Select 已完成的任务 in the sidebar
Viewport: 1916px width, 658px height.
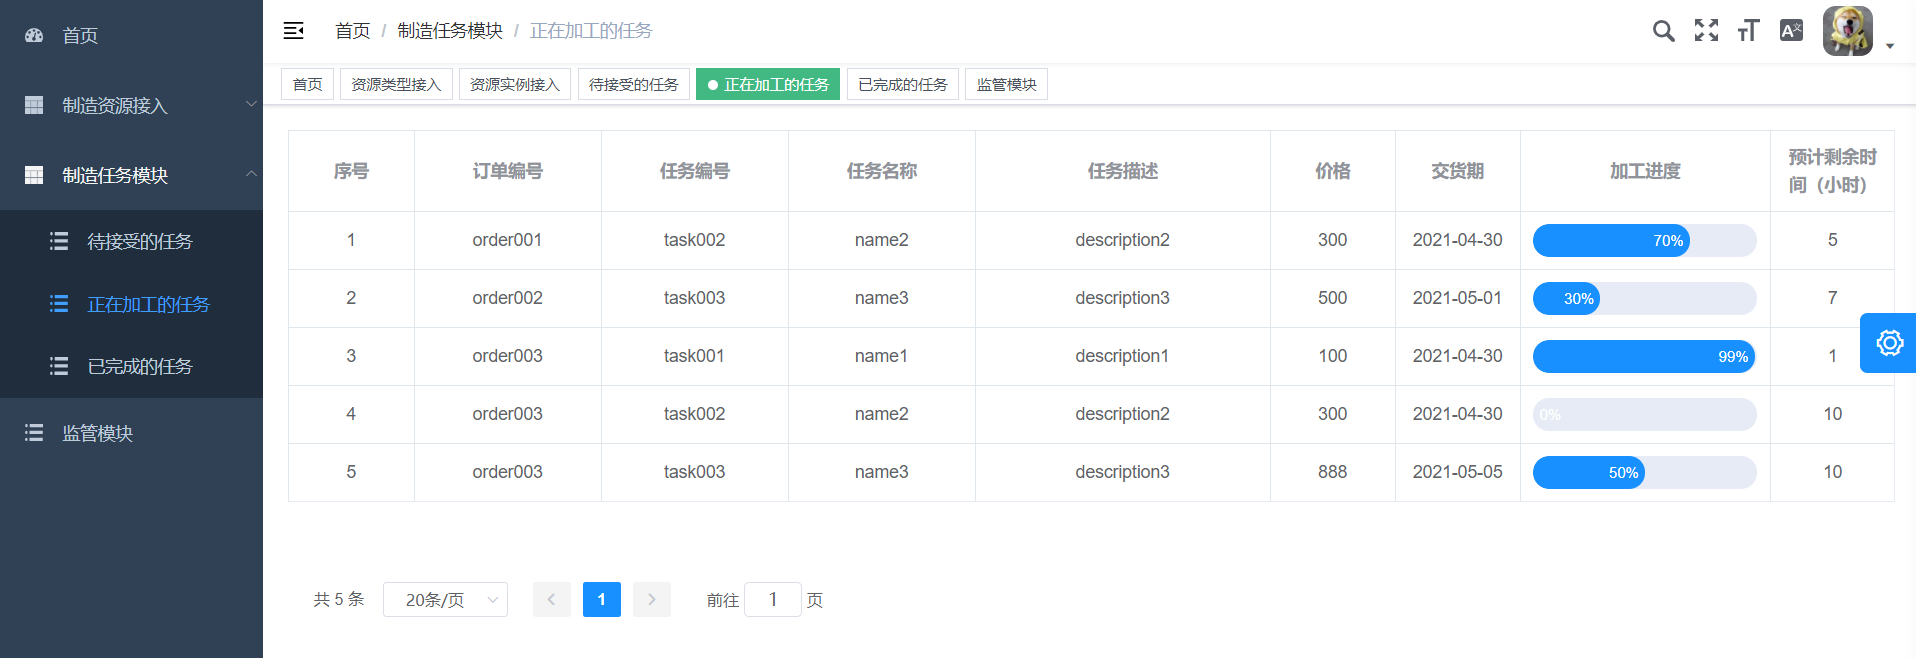point(140,367)
